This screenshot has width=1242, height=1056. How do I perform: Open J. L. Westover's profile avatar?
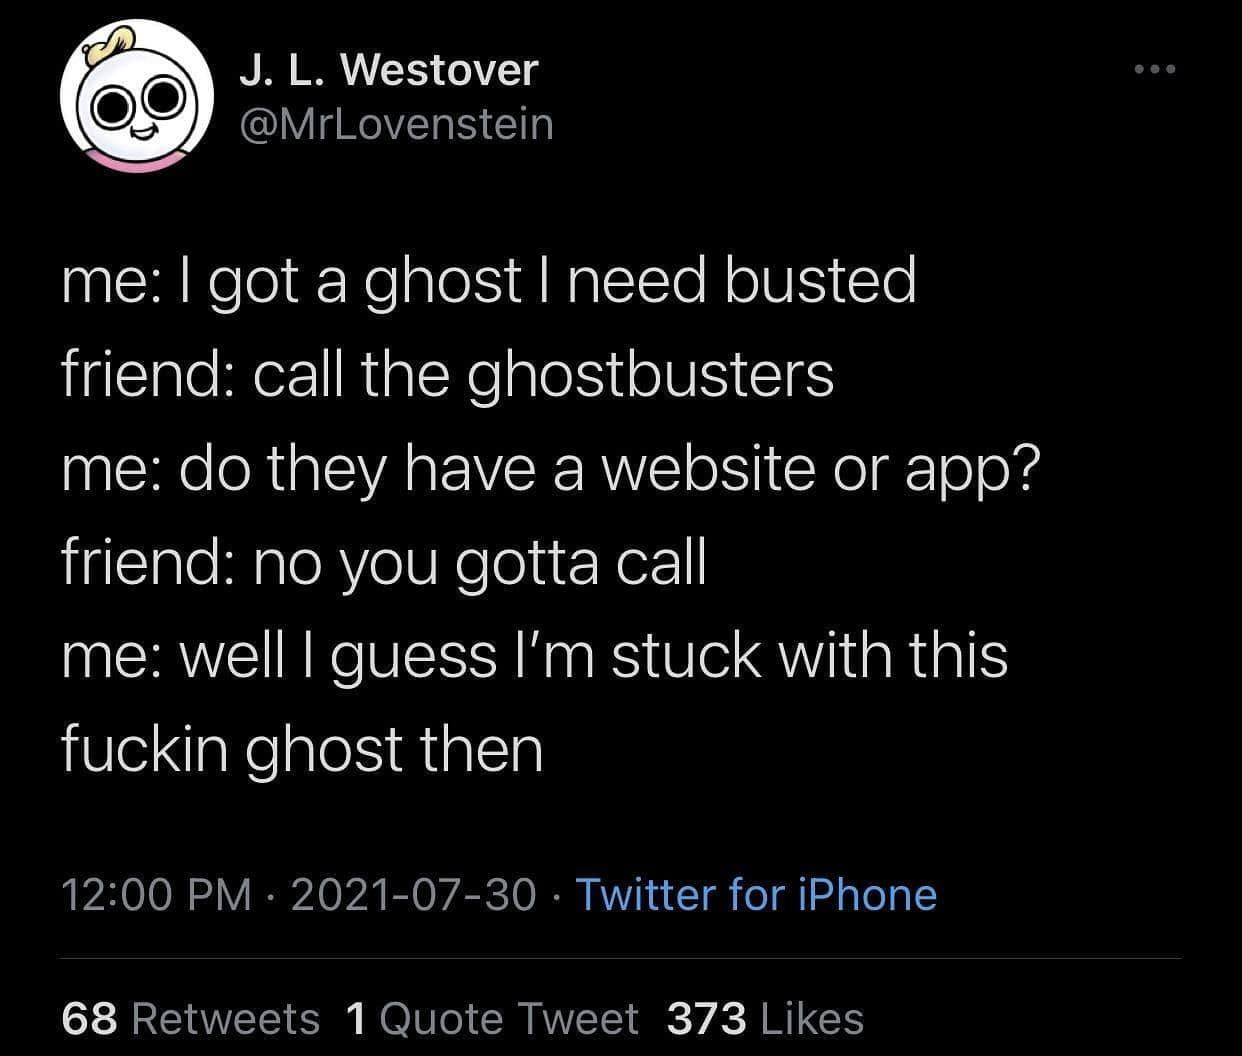(x=137, y=98)
